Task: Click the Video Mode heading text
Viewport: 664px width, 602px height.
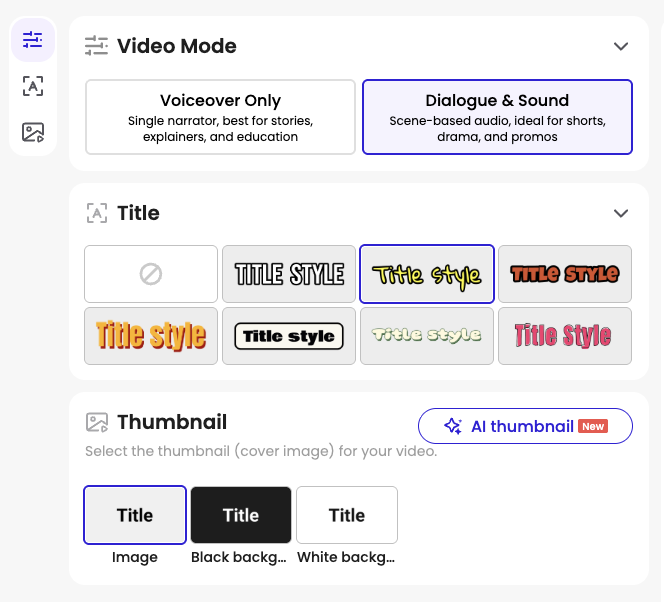Action: pyautogui.click(x=177, y=46)
